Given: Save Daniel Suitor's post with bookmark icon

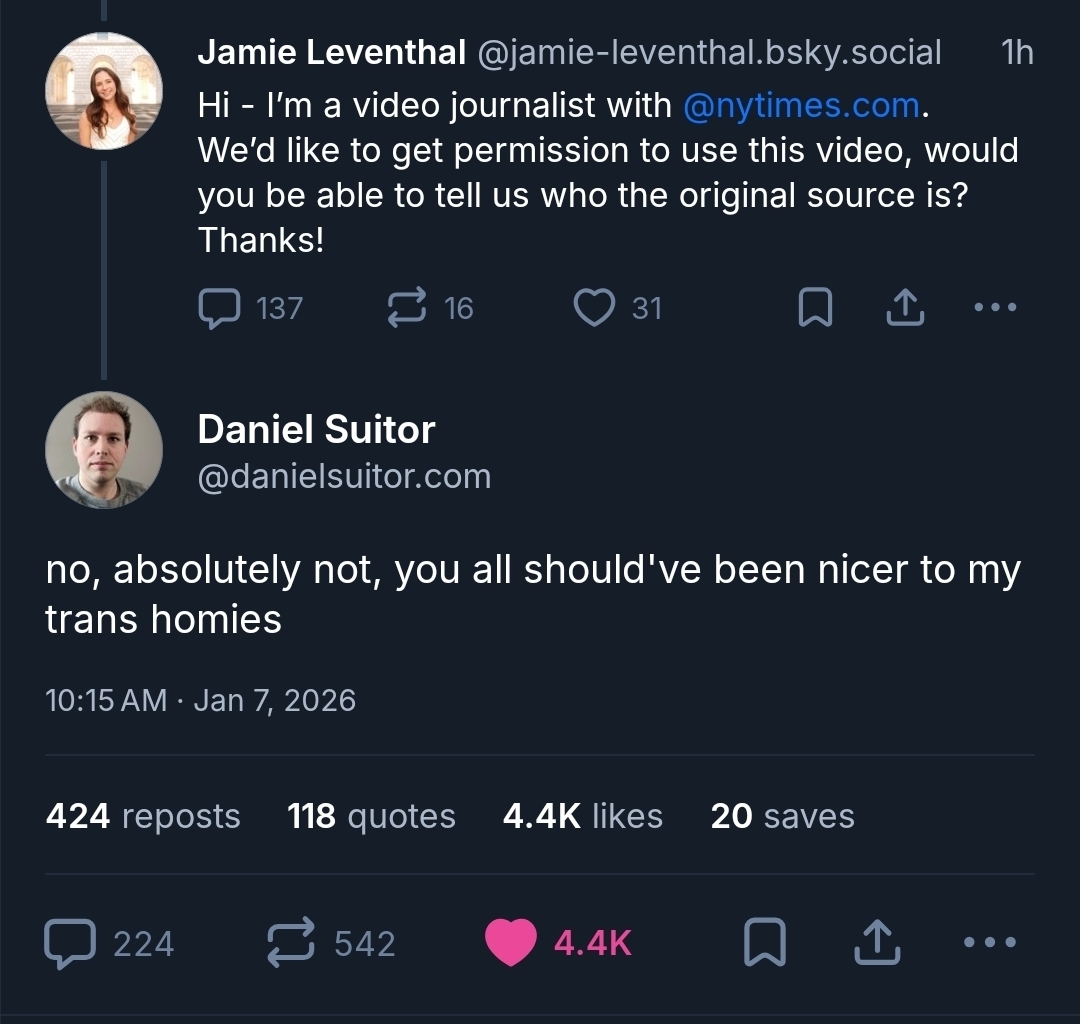Looking at the screenshot, I should tap(765, 943).
